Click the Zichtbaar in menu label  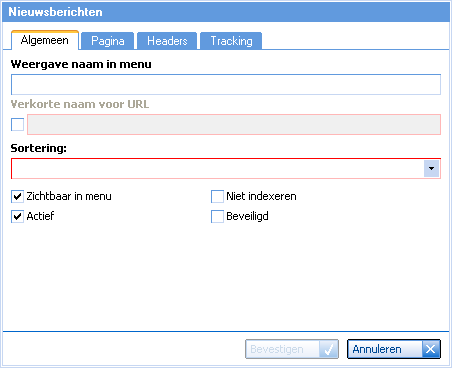click(x=69, y=196)
